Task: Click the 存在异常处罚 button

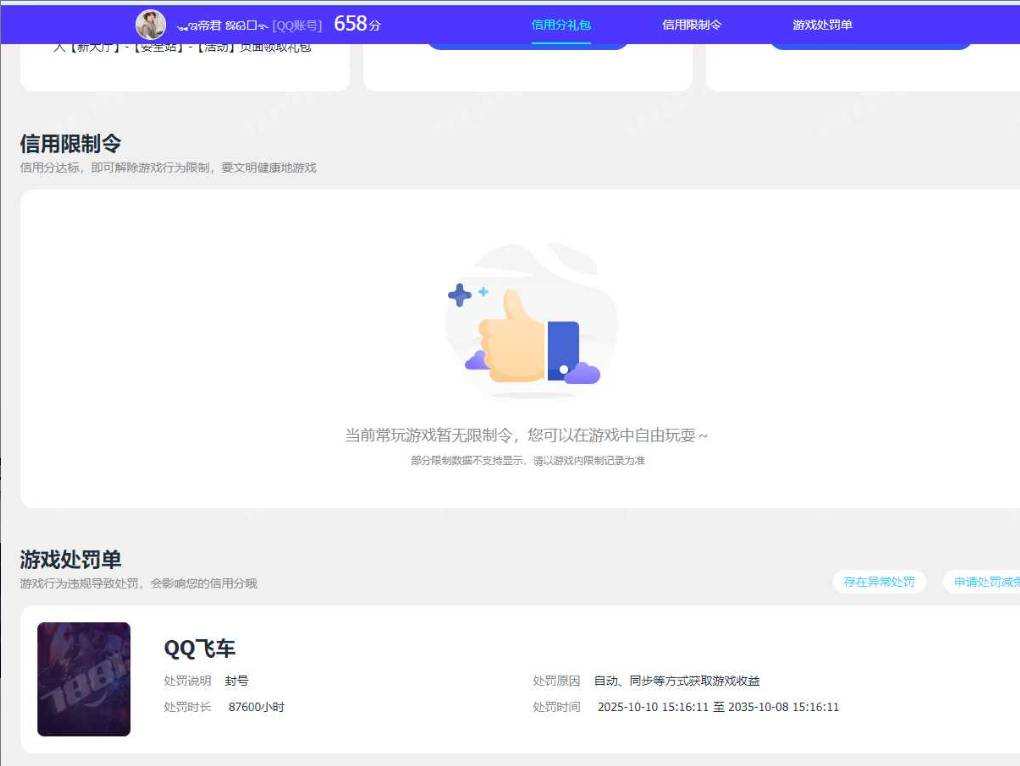Action: 879,582
